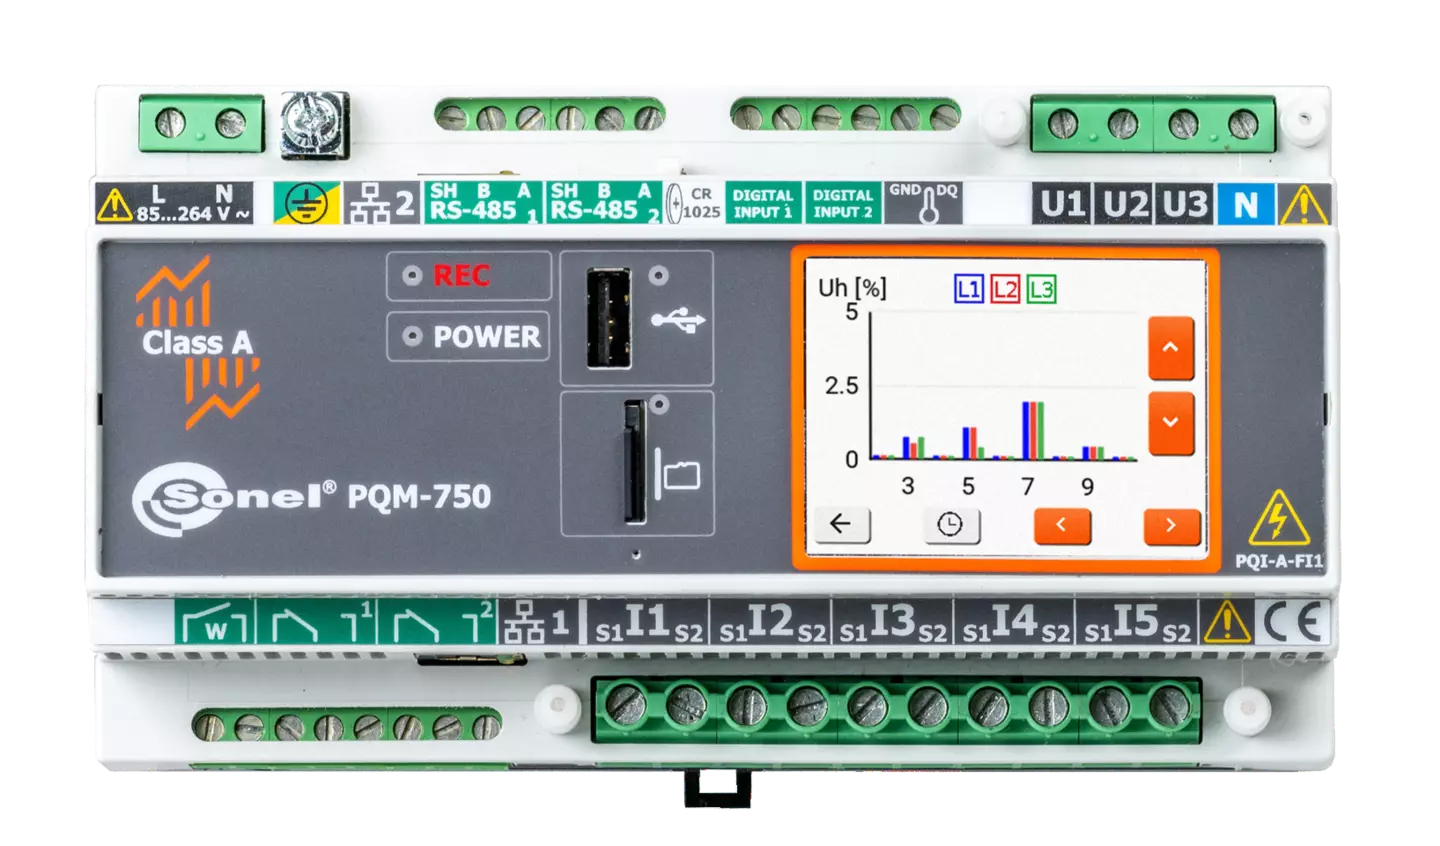The height and width of the screenshot is (846, 1440).
Task: Click the U2 voltage terminal label
Action: [x=1125, y=205]
